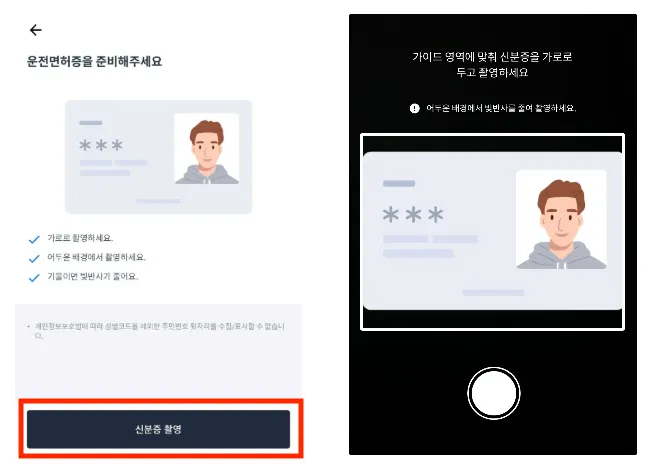Tap the exclamation warning icon on camera screen
650x469 pixels.
coord(415,108)
